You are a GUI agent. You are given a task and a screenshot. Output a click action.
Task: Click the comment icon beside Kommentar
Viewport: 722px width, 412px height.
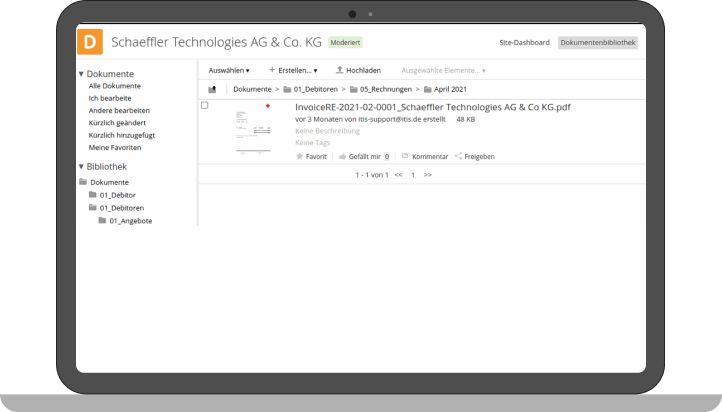click(x=405, y=156)
